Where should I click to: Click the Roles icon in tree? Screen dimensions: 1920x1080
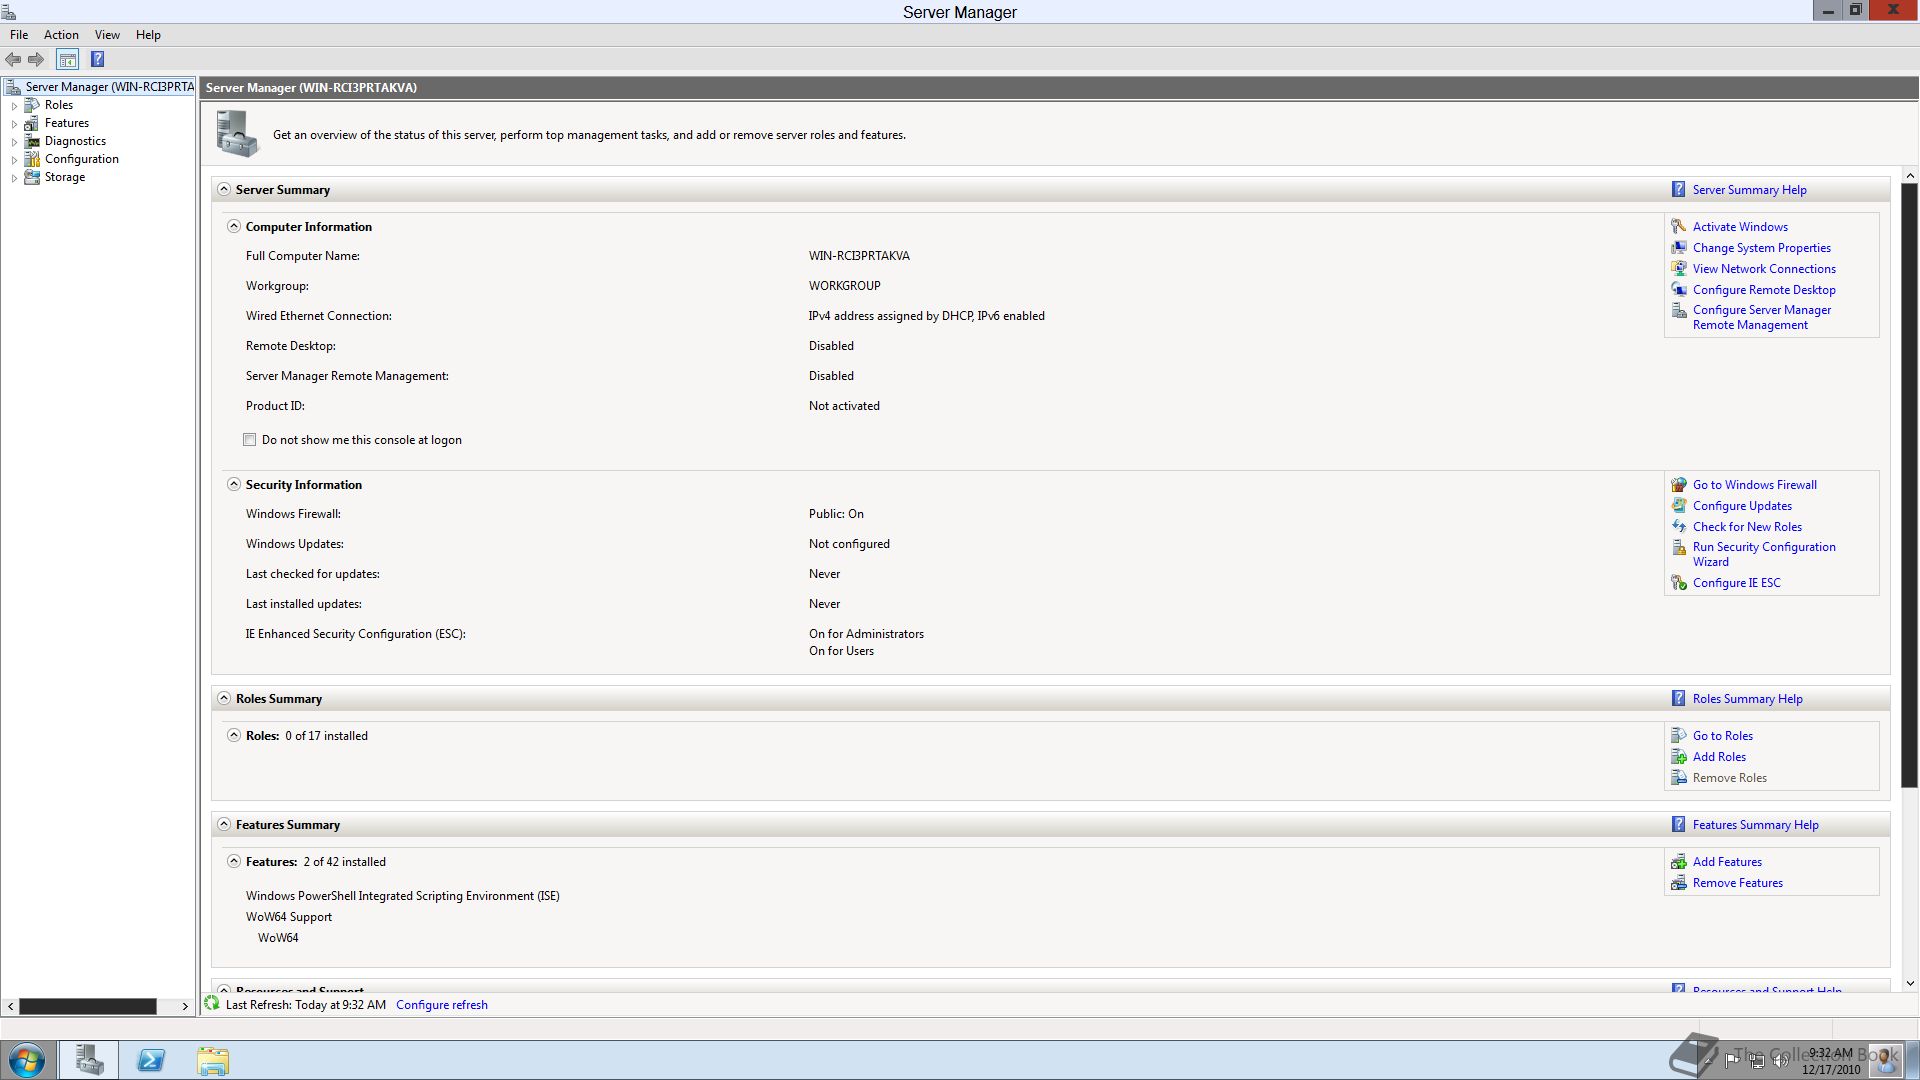pyautogui.click(x=32, y=105)
